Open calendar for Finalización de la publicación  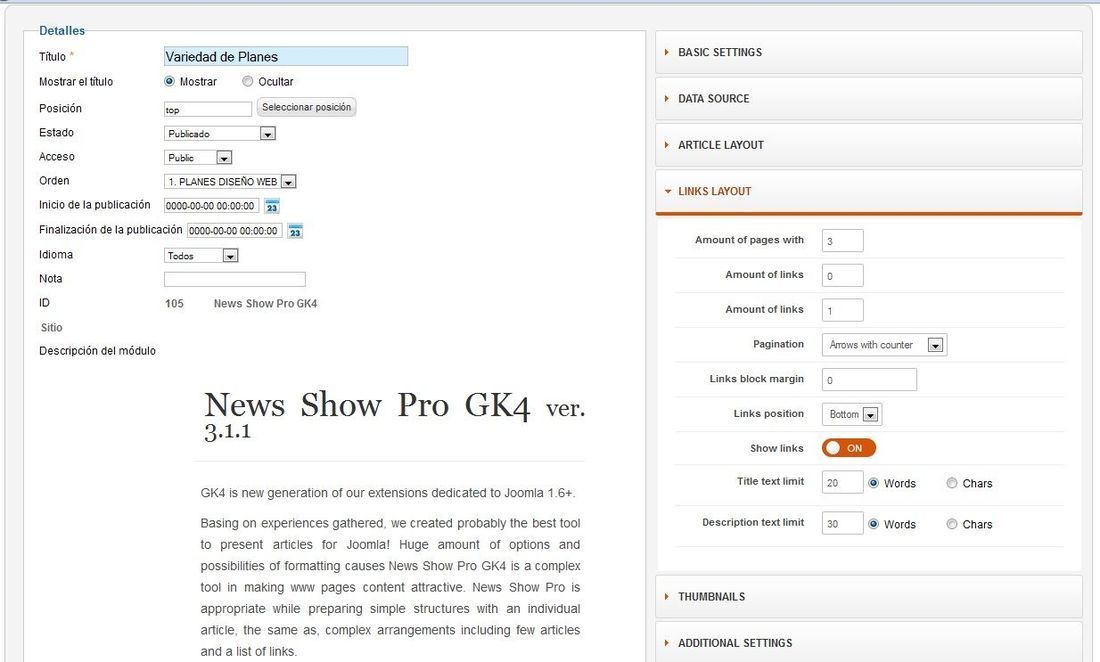295,231
